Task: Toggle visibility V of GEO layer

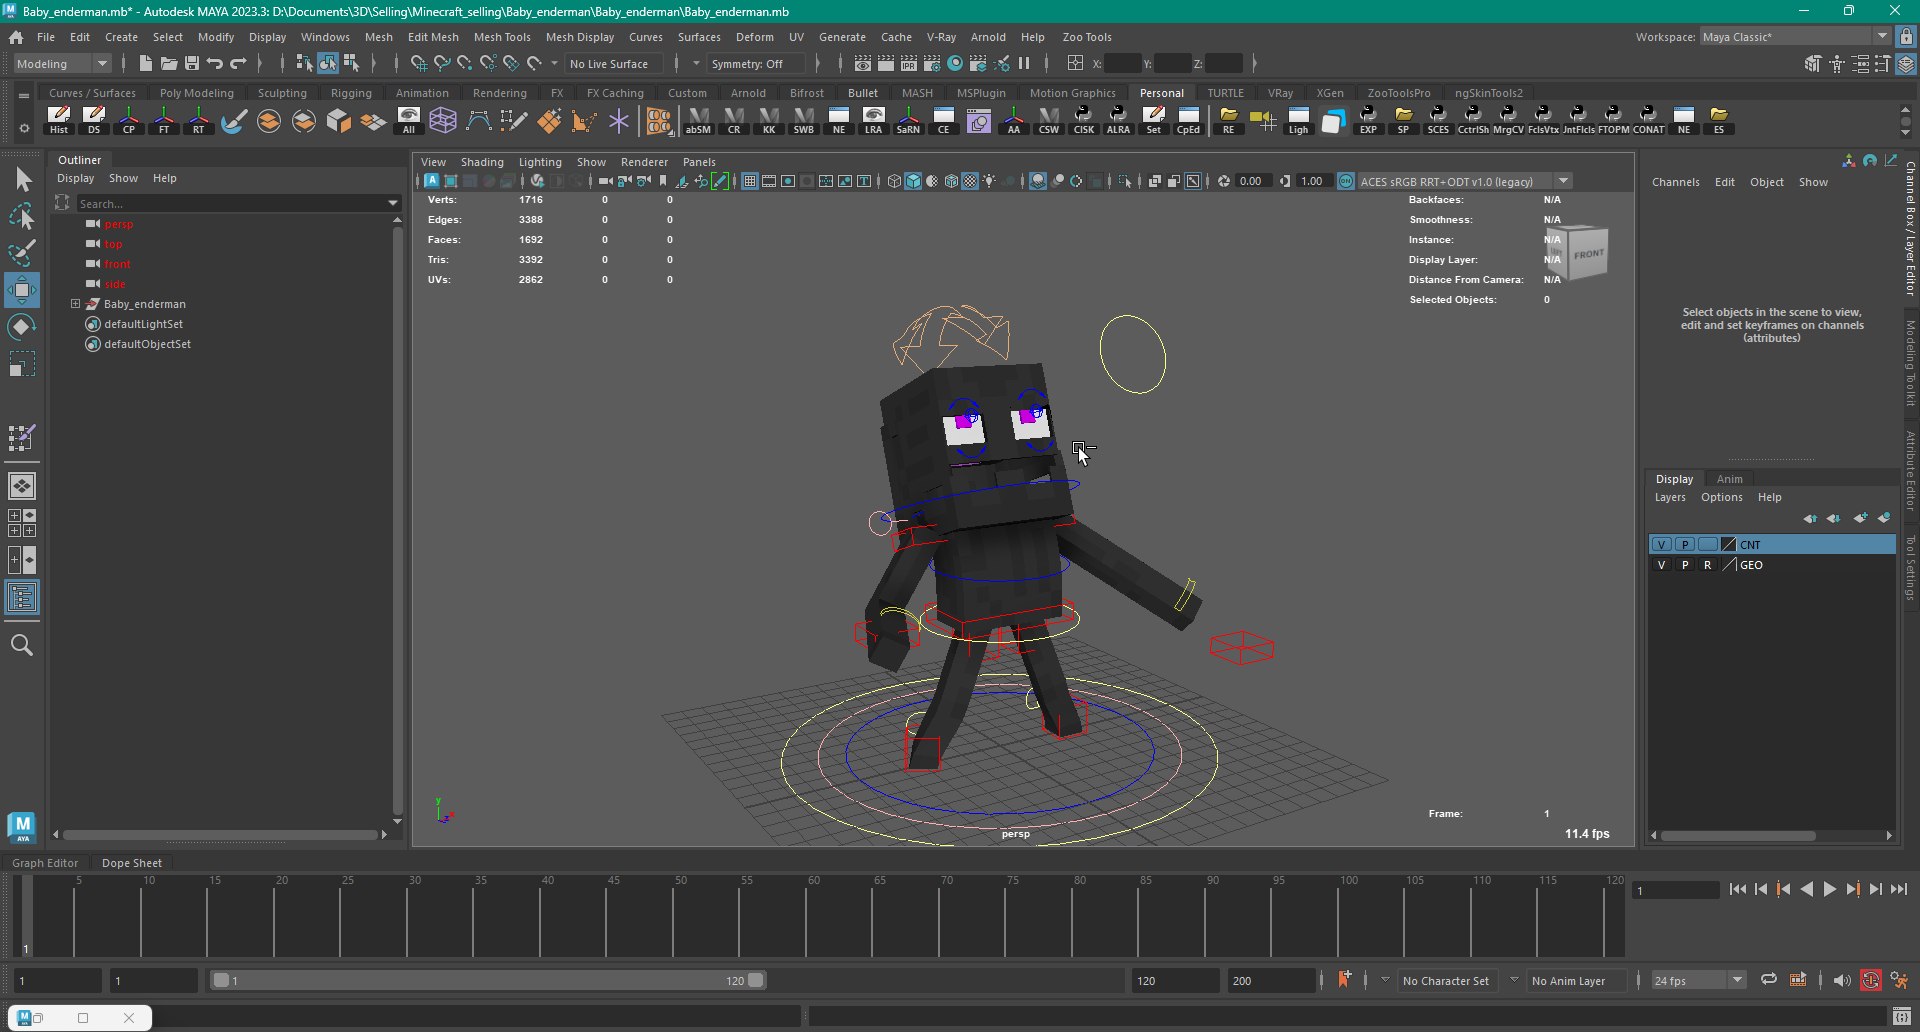Action: [x=1662, y=565]
